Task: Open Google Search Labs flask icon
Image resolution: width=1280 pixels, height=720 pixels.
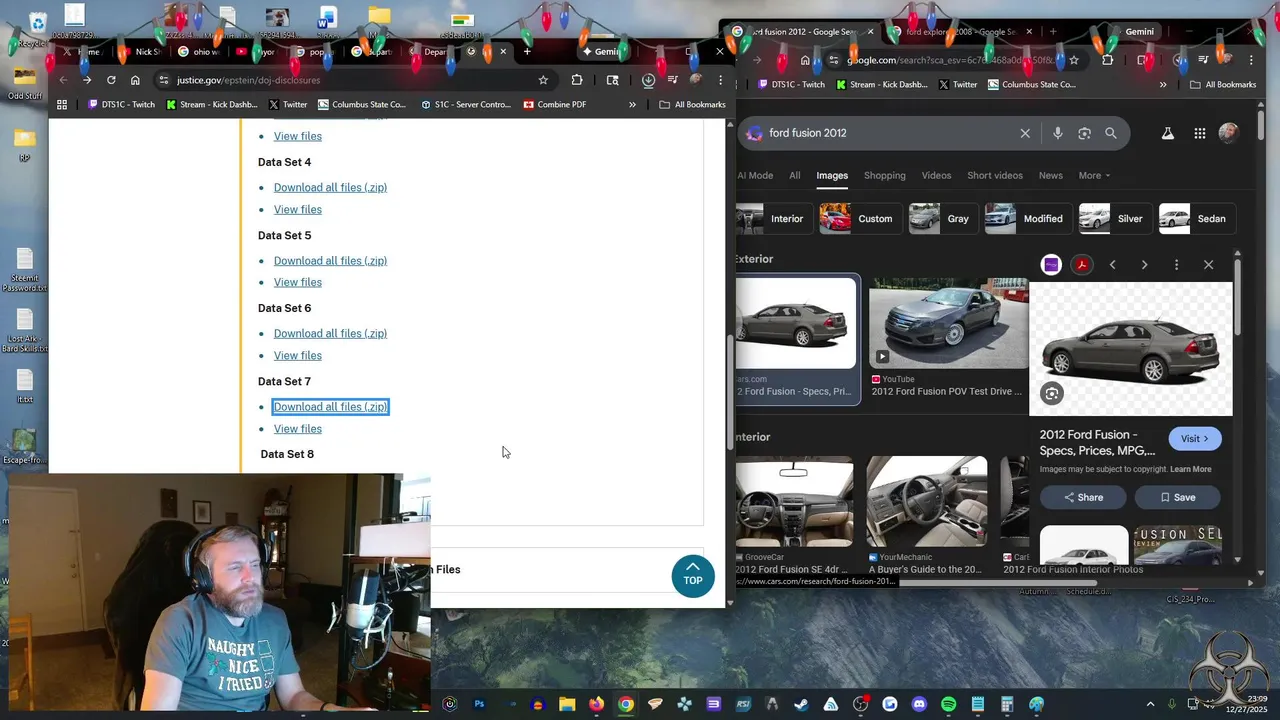Action: pos(1167,133)
